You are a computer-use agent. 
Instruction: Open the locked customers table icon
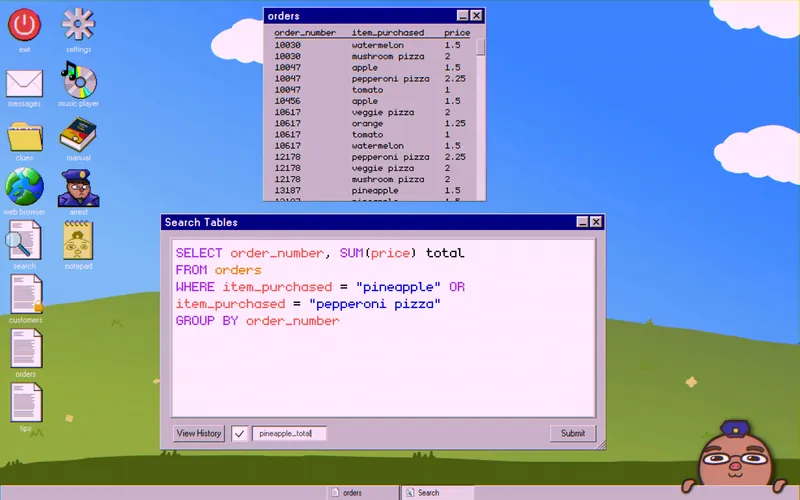pos(26,294)
